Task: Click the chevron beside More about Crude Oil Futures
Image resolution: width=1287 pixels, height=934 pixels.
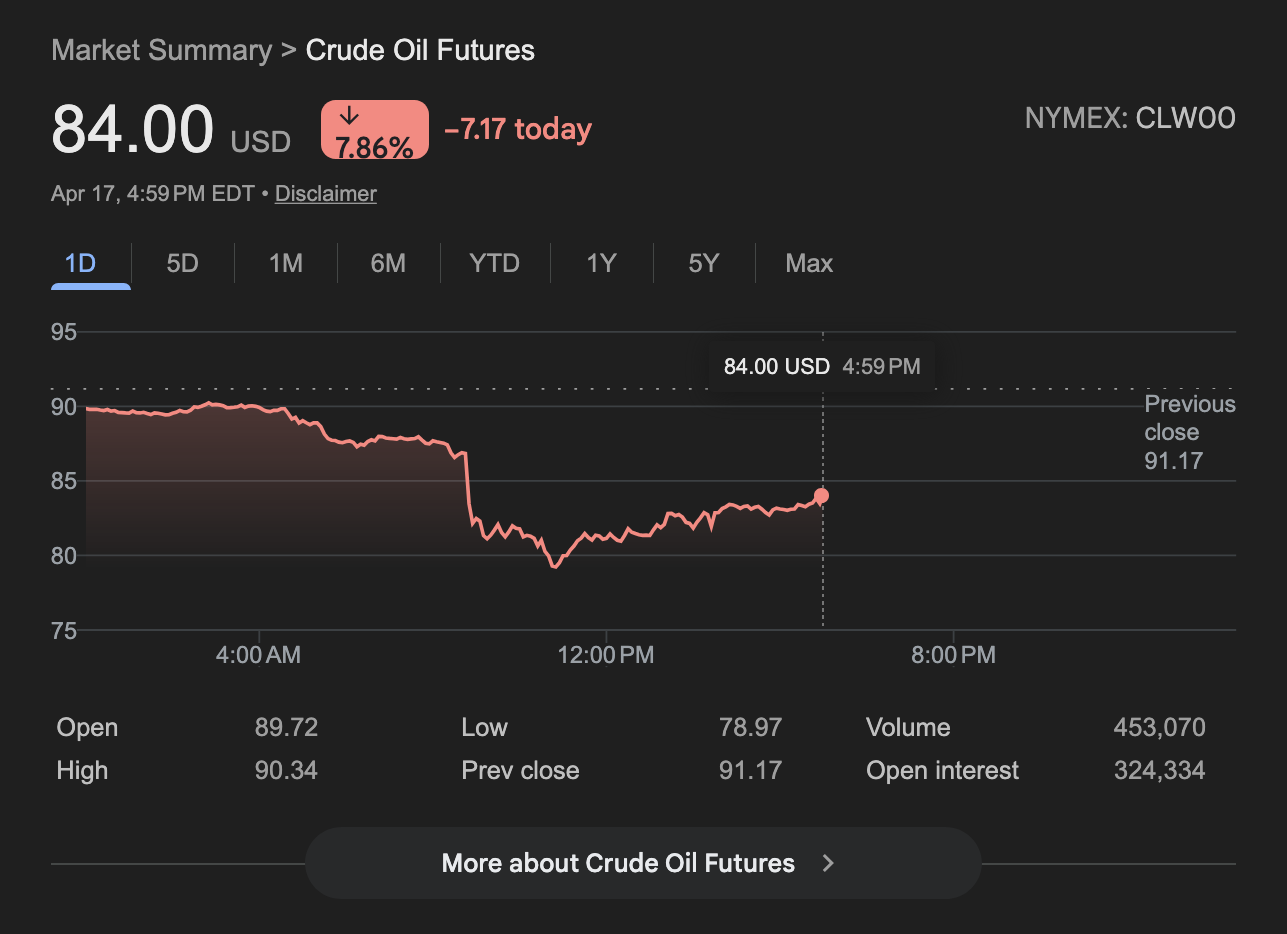Action: tap(828, 863)
